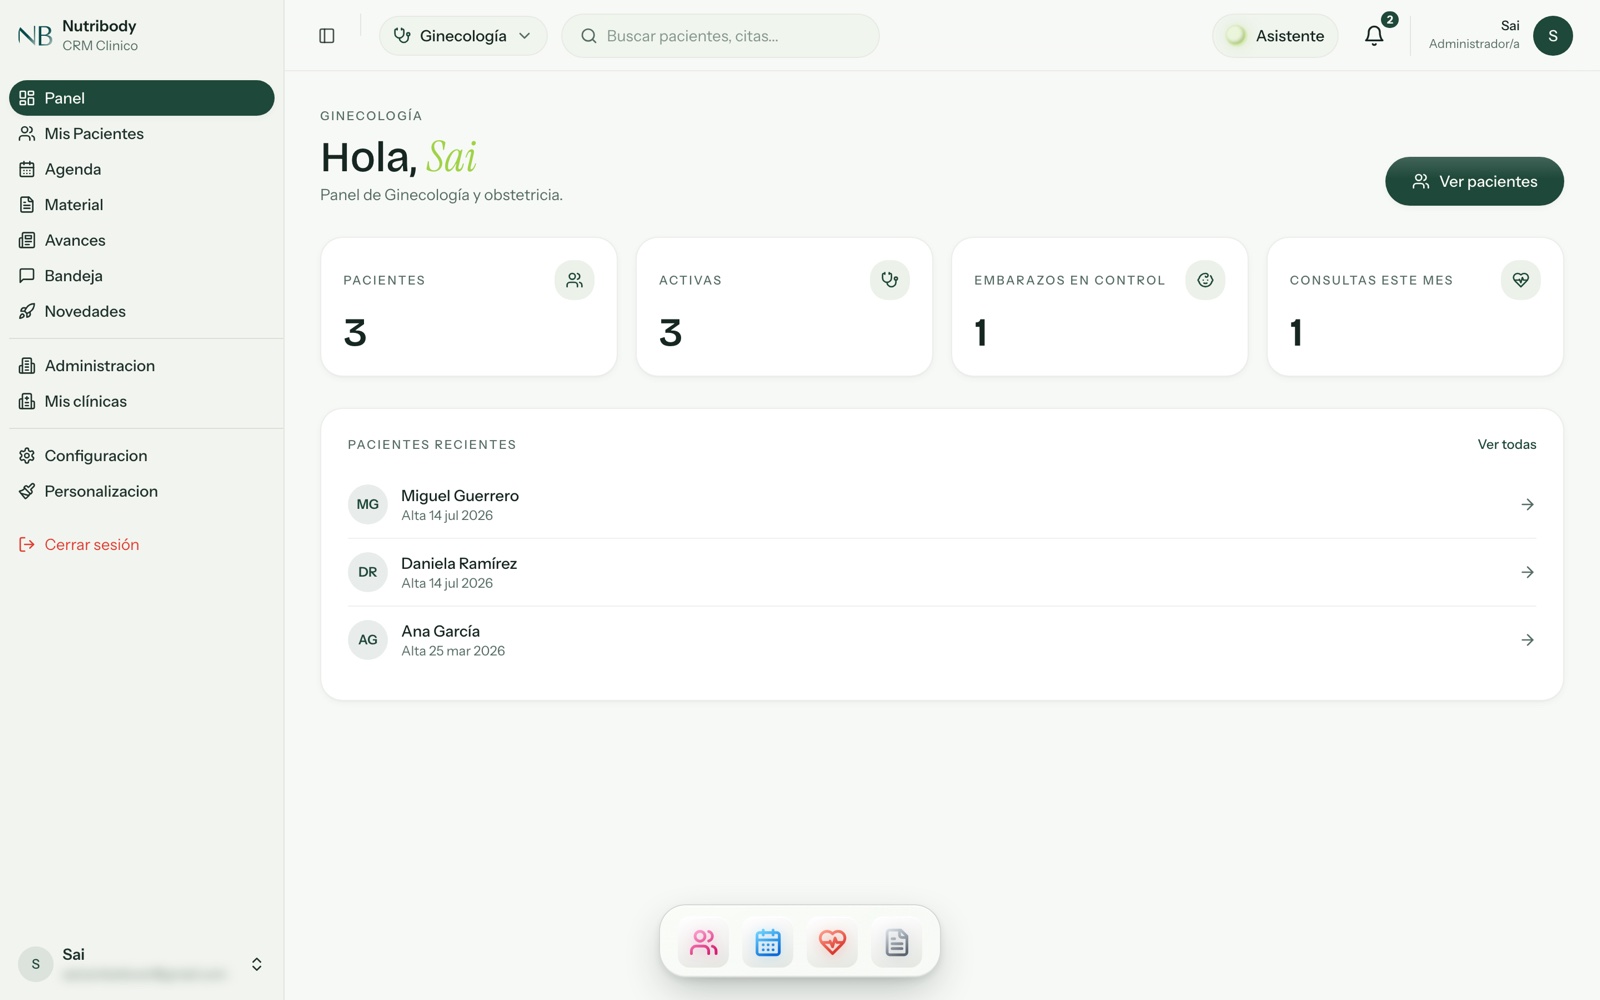Viewport: 1600px width, 1000px height.
Task: Open Mis clínicas in sidebar
Action: pyautogui.click(x=142, y=401)
